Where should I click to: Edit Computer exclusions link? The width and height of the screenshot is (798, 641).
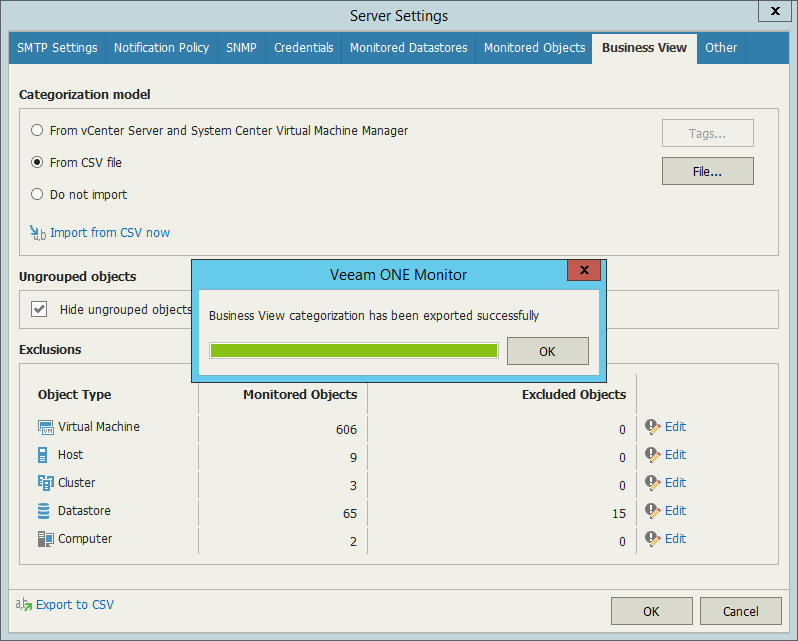(x=675, y=539)
